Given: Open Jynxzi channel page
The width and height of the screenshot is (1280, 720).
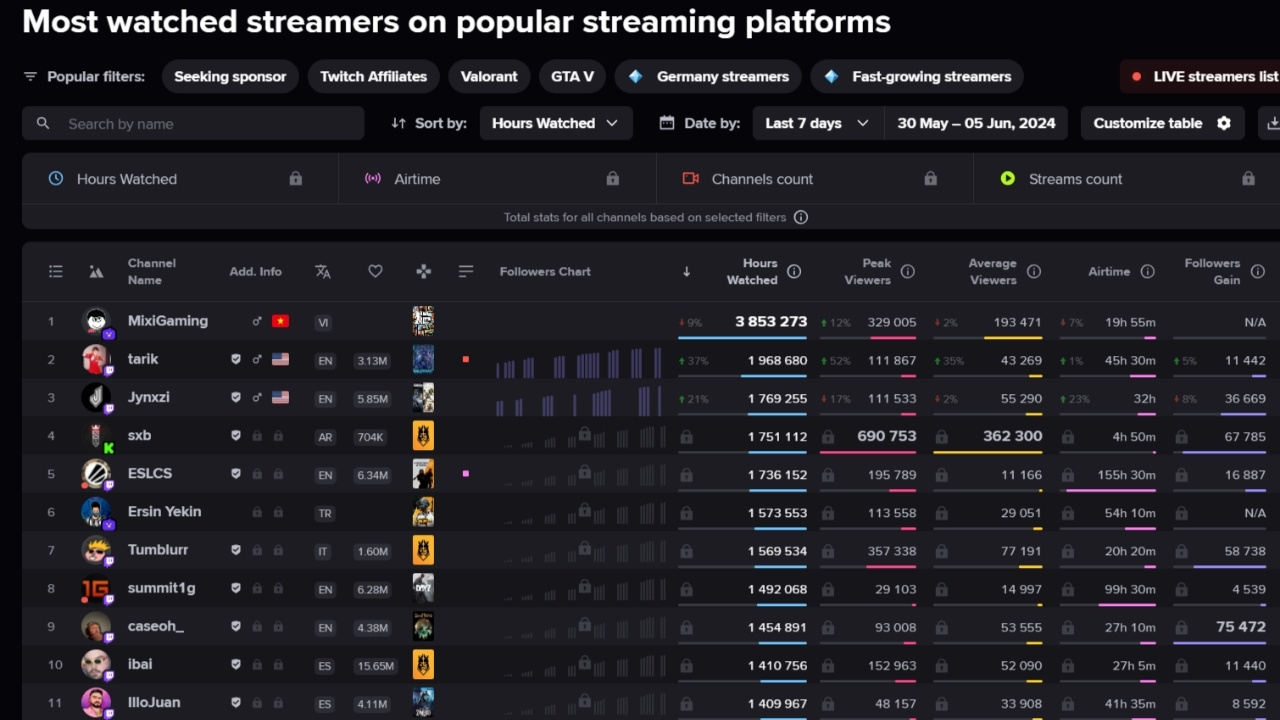Looking at the screenshot, I should (149, 397).
